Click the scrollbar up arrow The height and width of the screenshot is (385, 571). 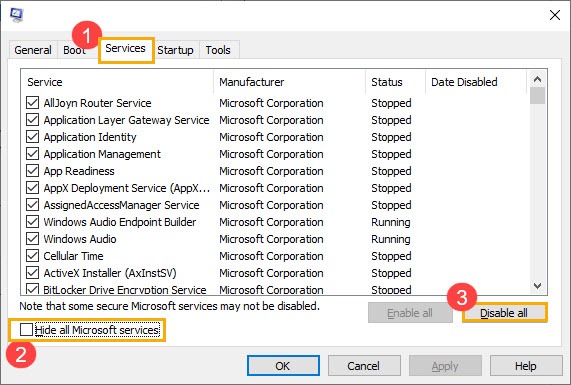pos(537,79)
